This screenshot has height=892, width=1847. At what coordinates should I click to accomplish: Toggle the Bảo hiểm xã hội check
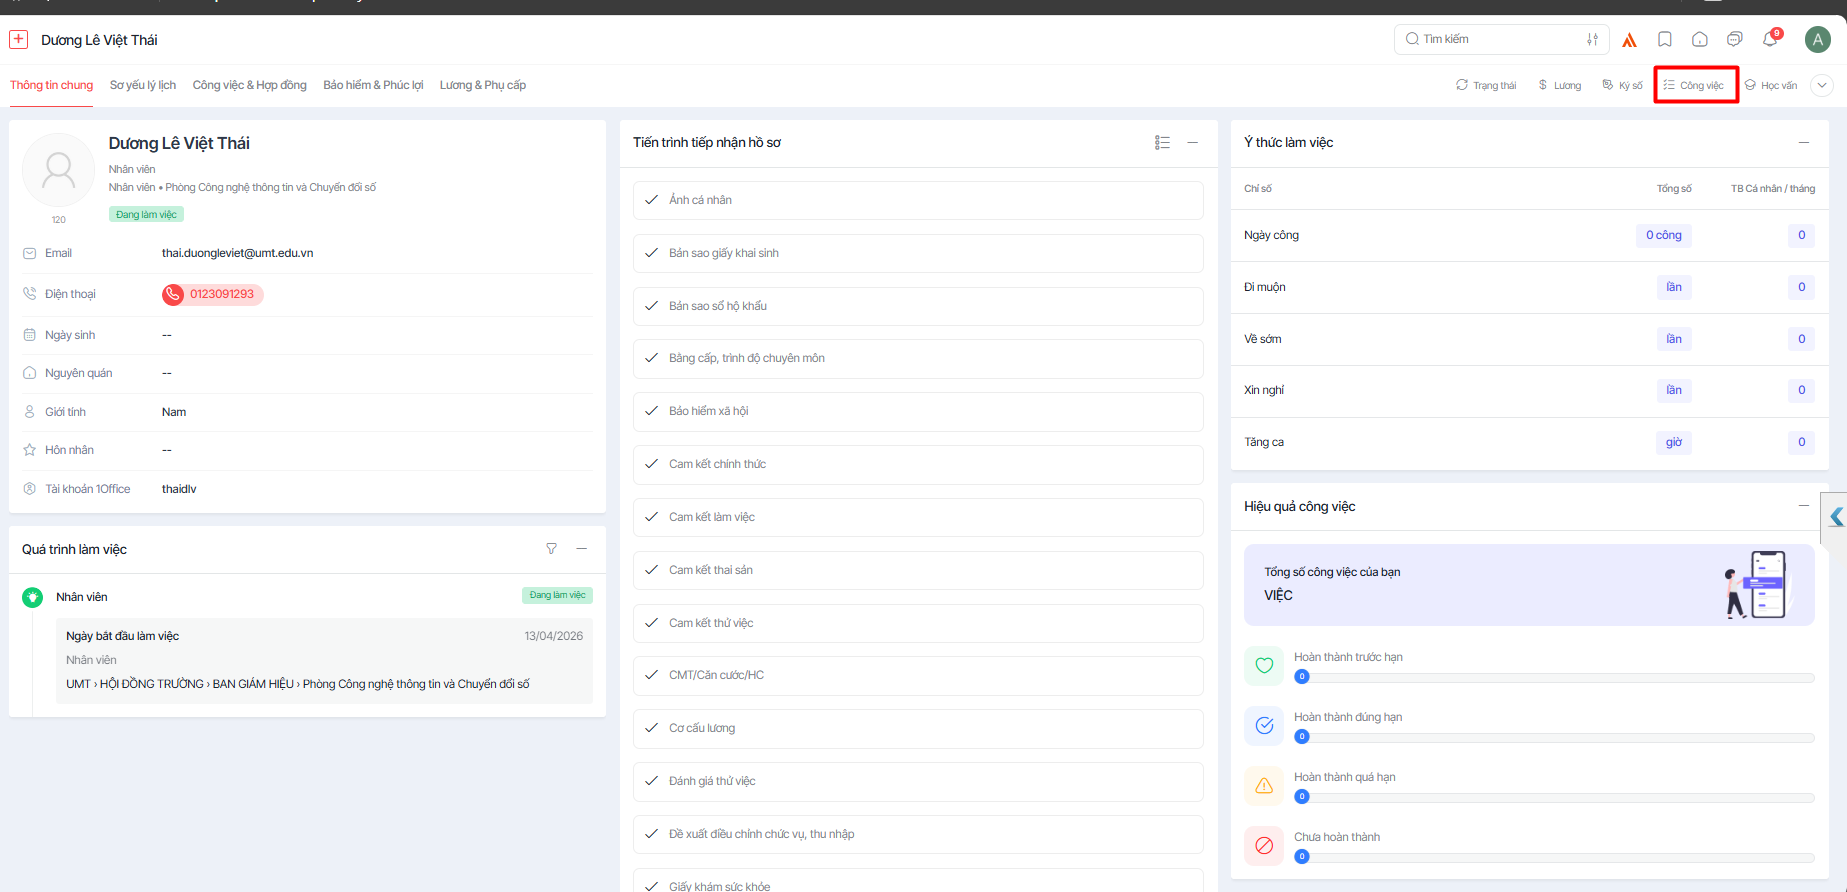pyautogui.click(x=652, y=411)
